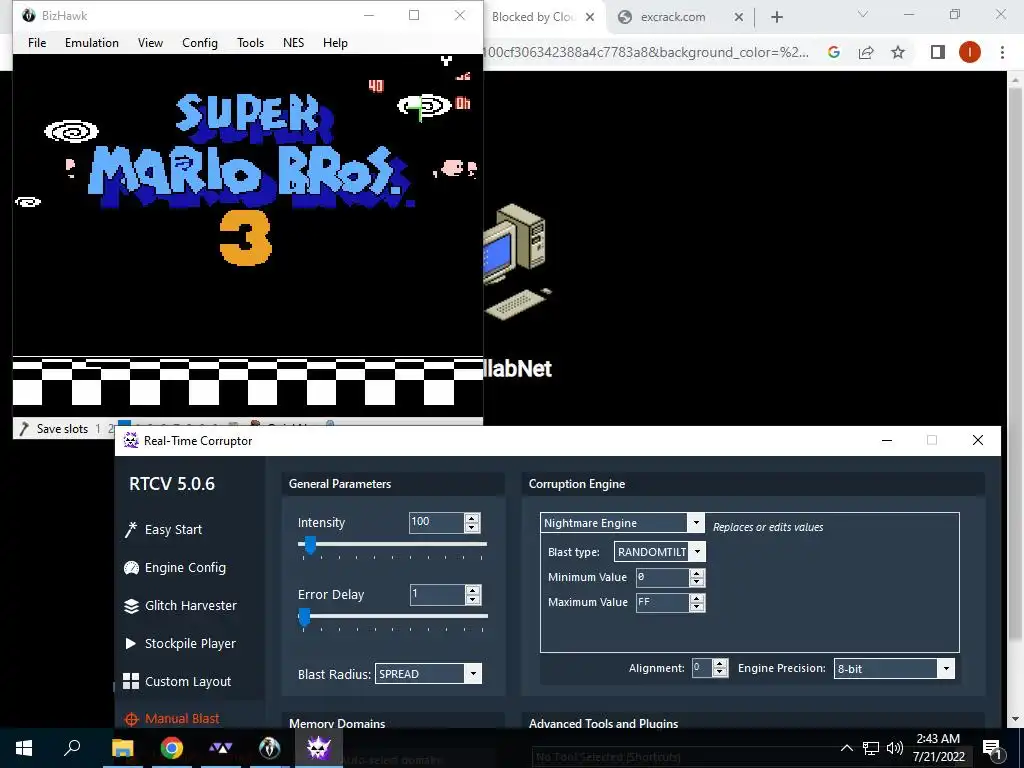Viewport: 1024px width, 768px height.
Task: Open the Corruption Engine selection dropdown
Action: click(x=696, y=522)
